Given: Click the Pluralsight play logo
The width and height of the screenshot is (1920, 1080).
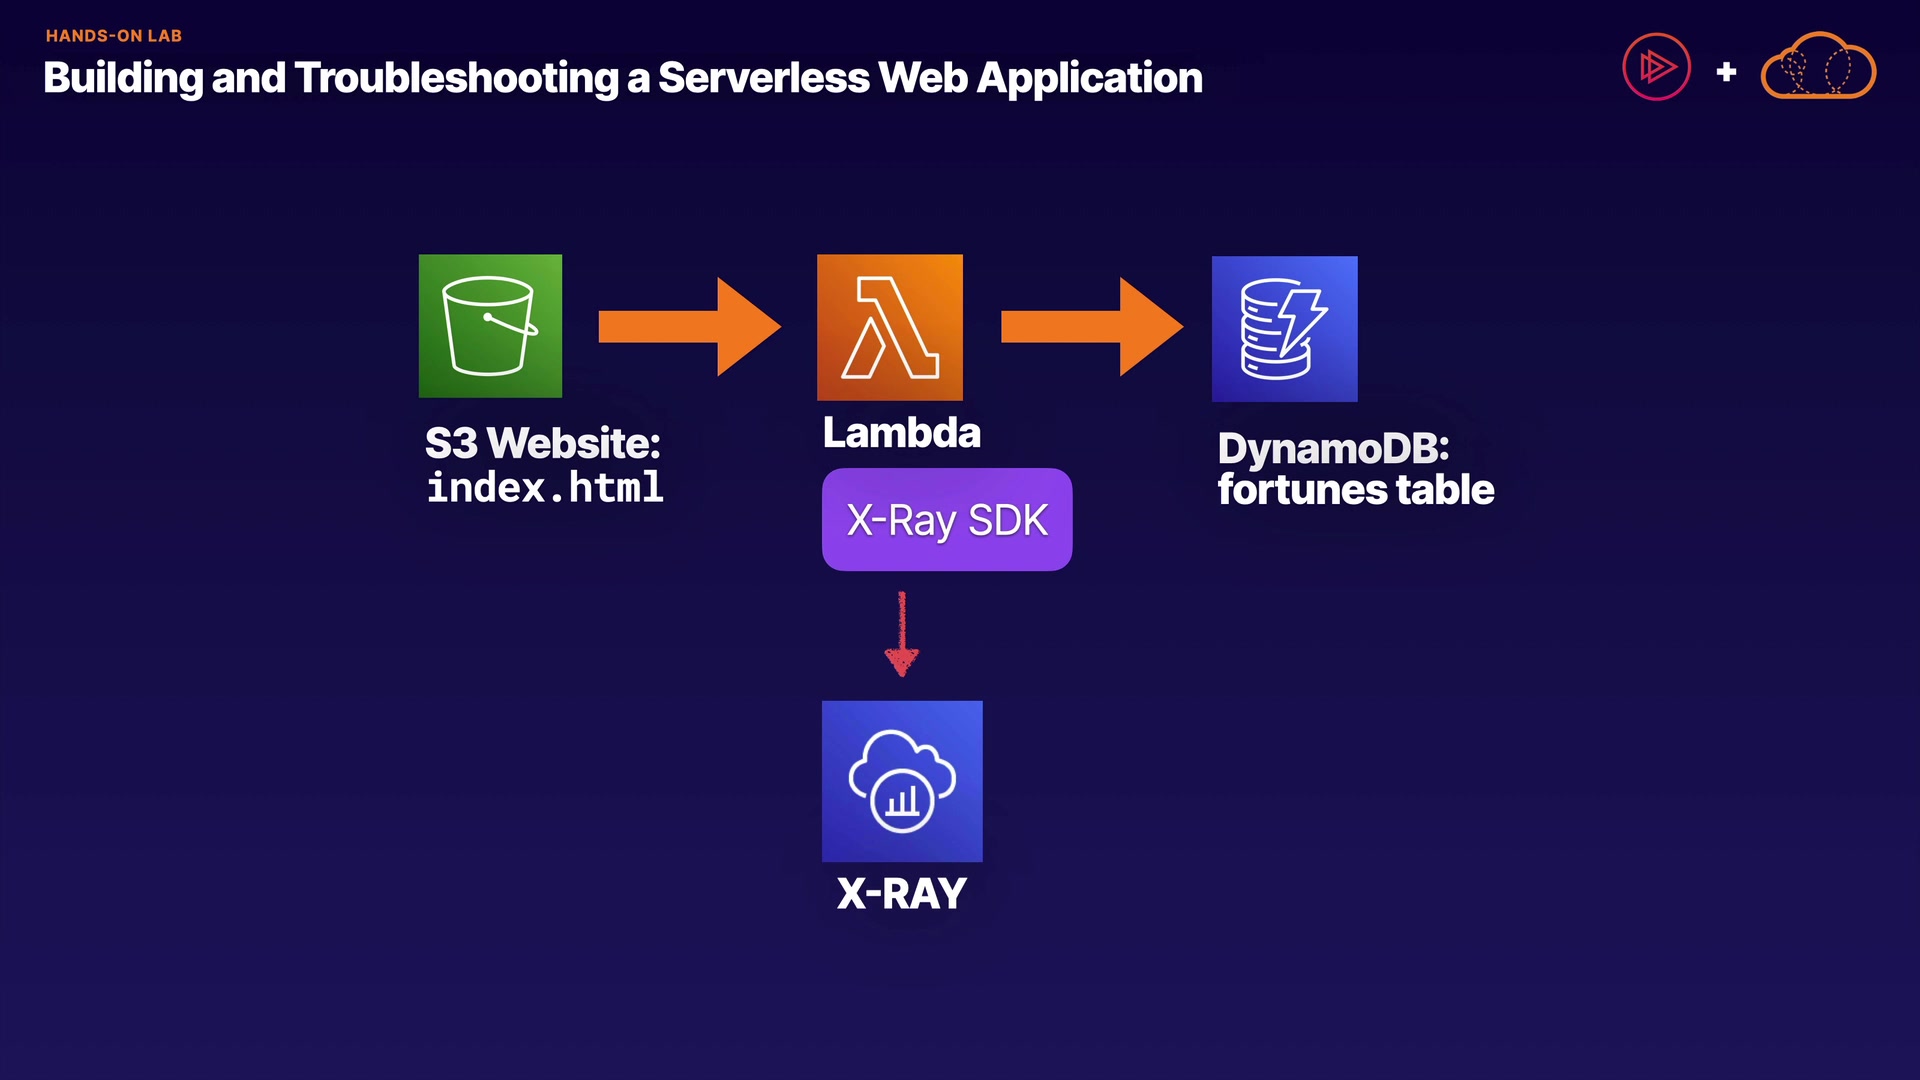Looking at the screenshot, I should click(1656, 68).
